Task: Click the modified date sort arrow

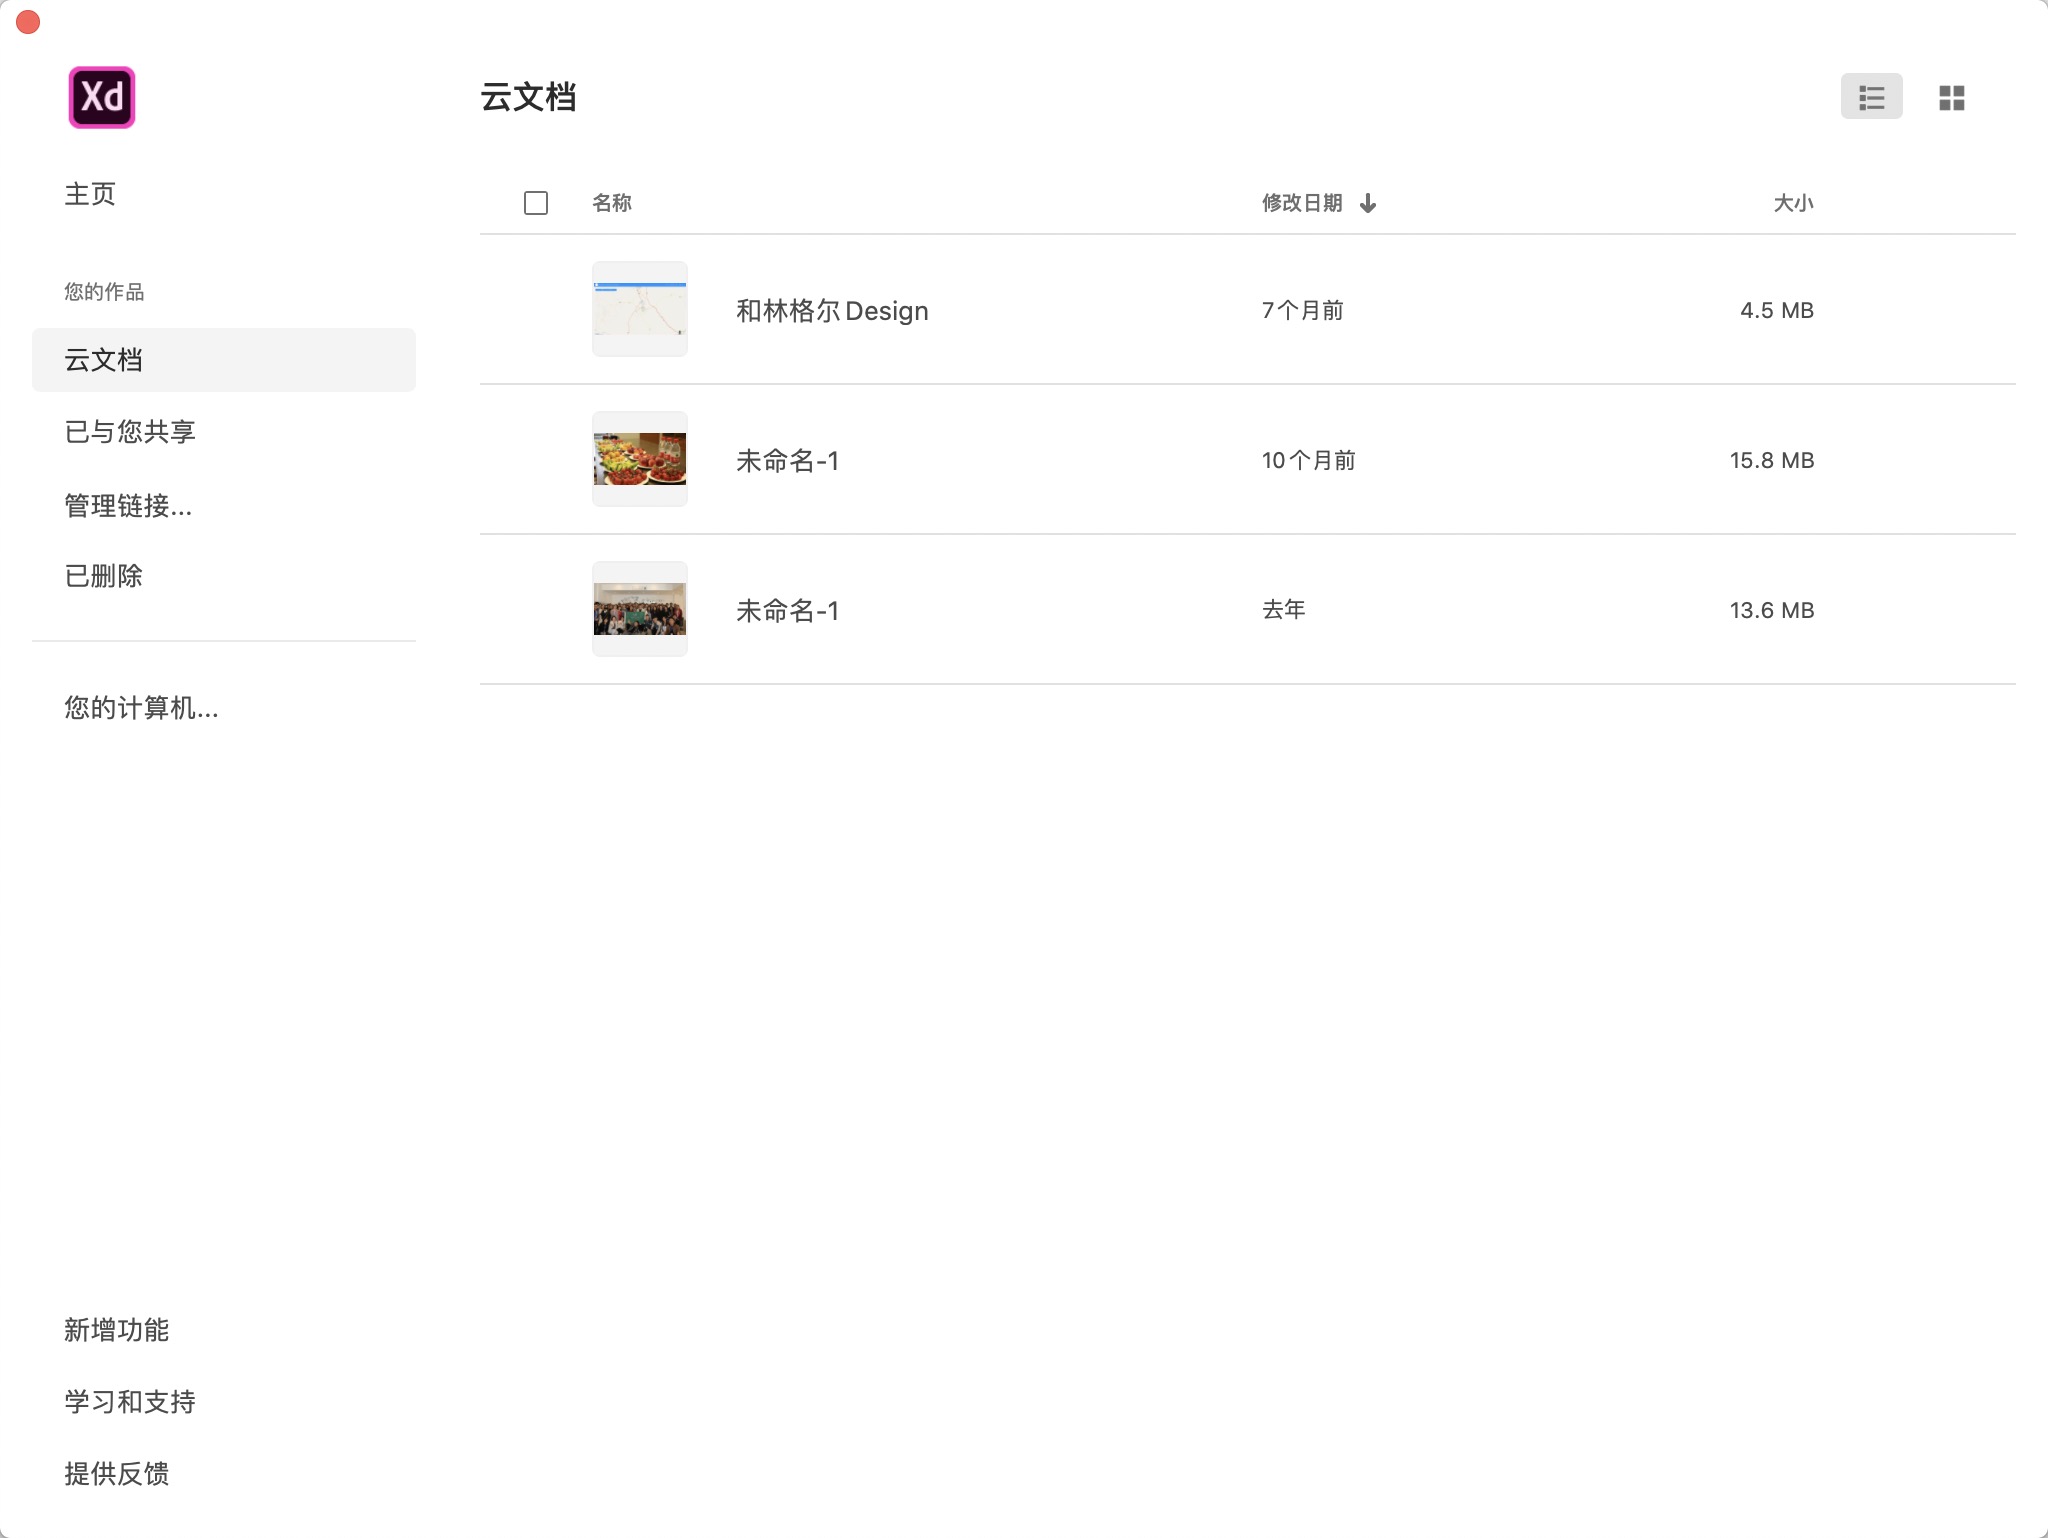Action: click(1368, 204)
